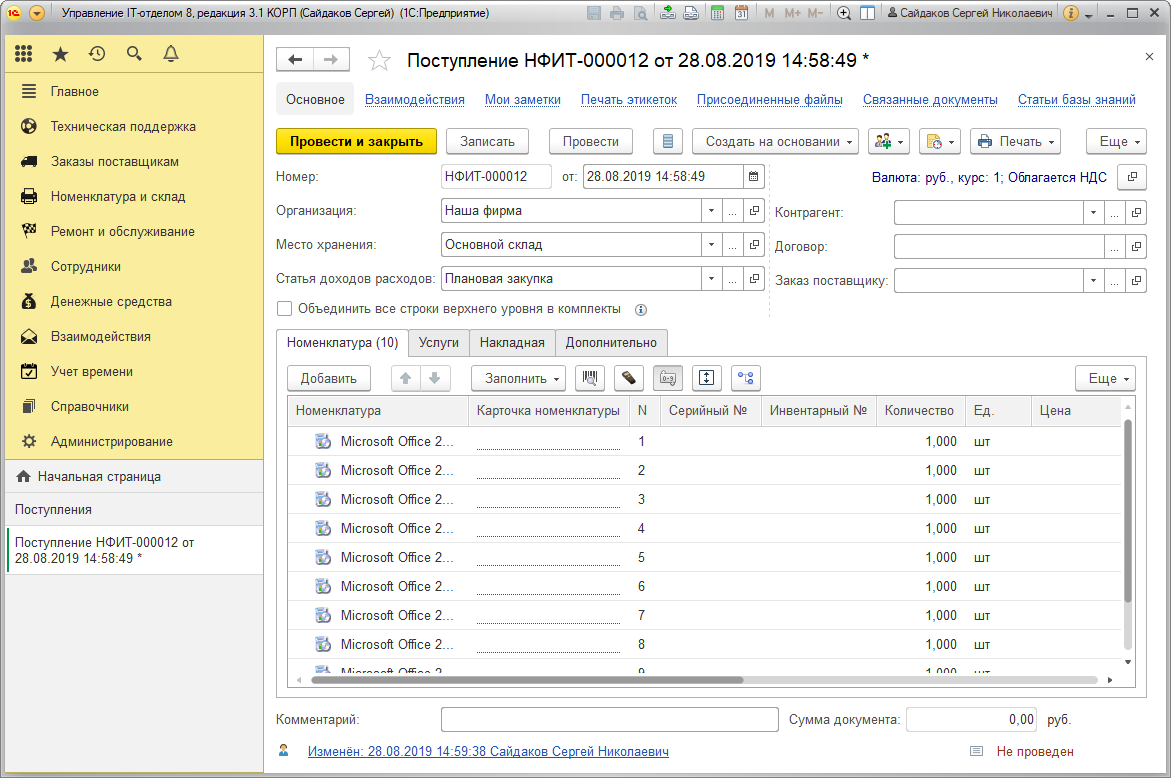The width and height of the screenshot is (1171, 778).
Task: Switch to the Услуги tab
Action: pos(438,343)
